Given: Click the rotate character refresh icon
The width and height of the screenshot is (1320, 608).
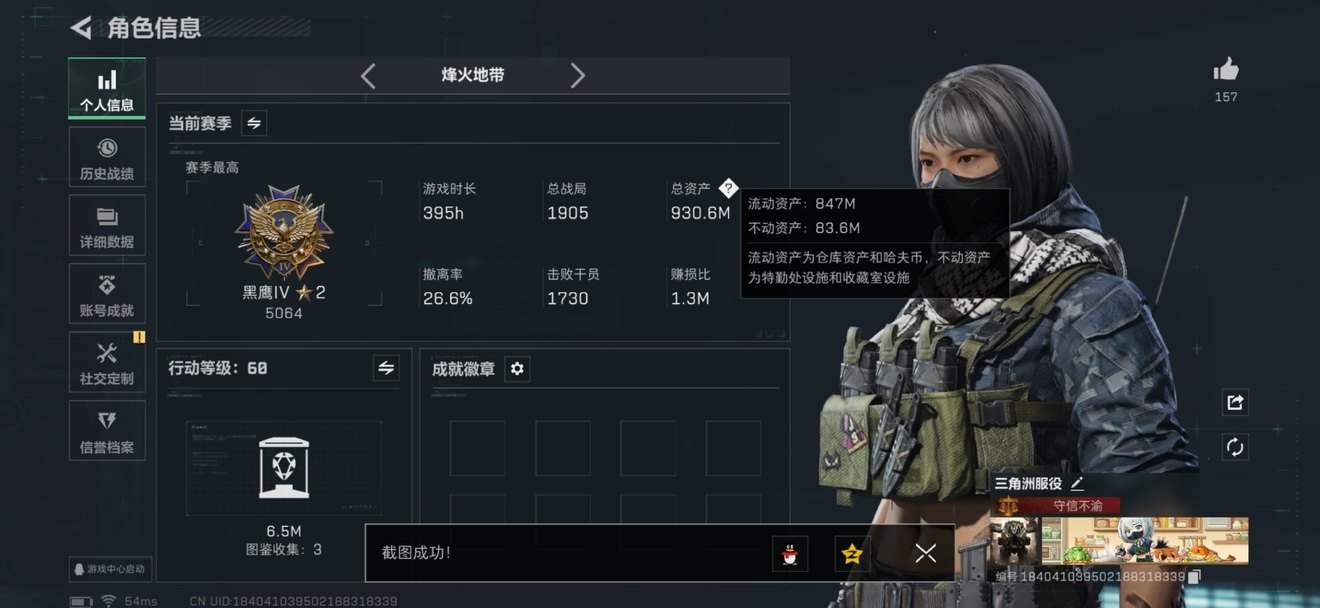Looking at the screenshot, I should 1235,447.
